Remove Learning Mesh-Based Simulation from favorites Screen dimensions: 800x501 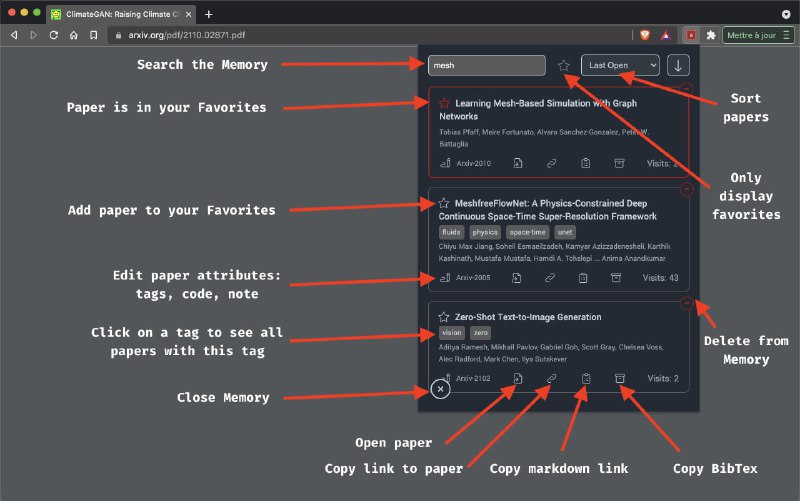pyautogui.click(x=444, y=103)
